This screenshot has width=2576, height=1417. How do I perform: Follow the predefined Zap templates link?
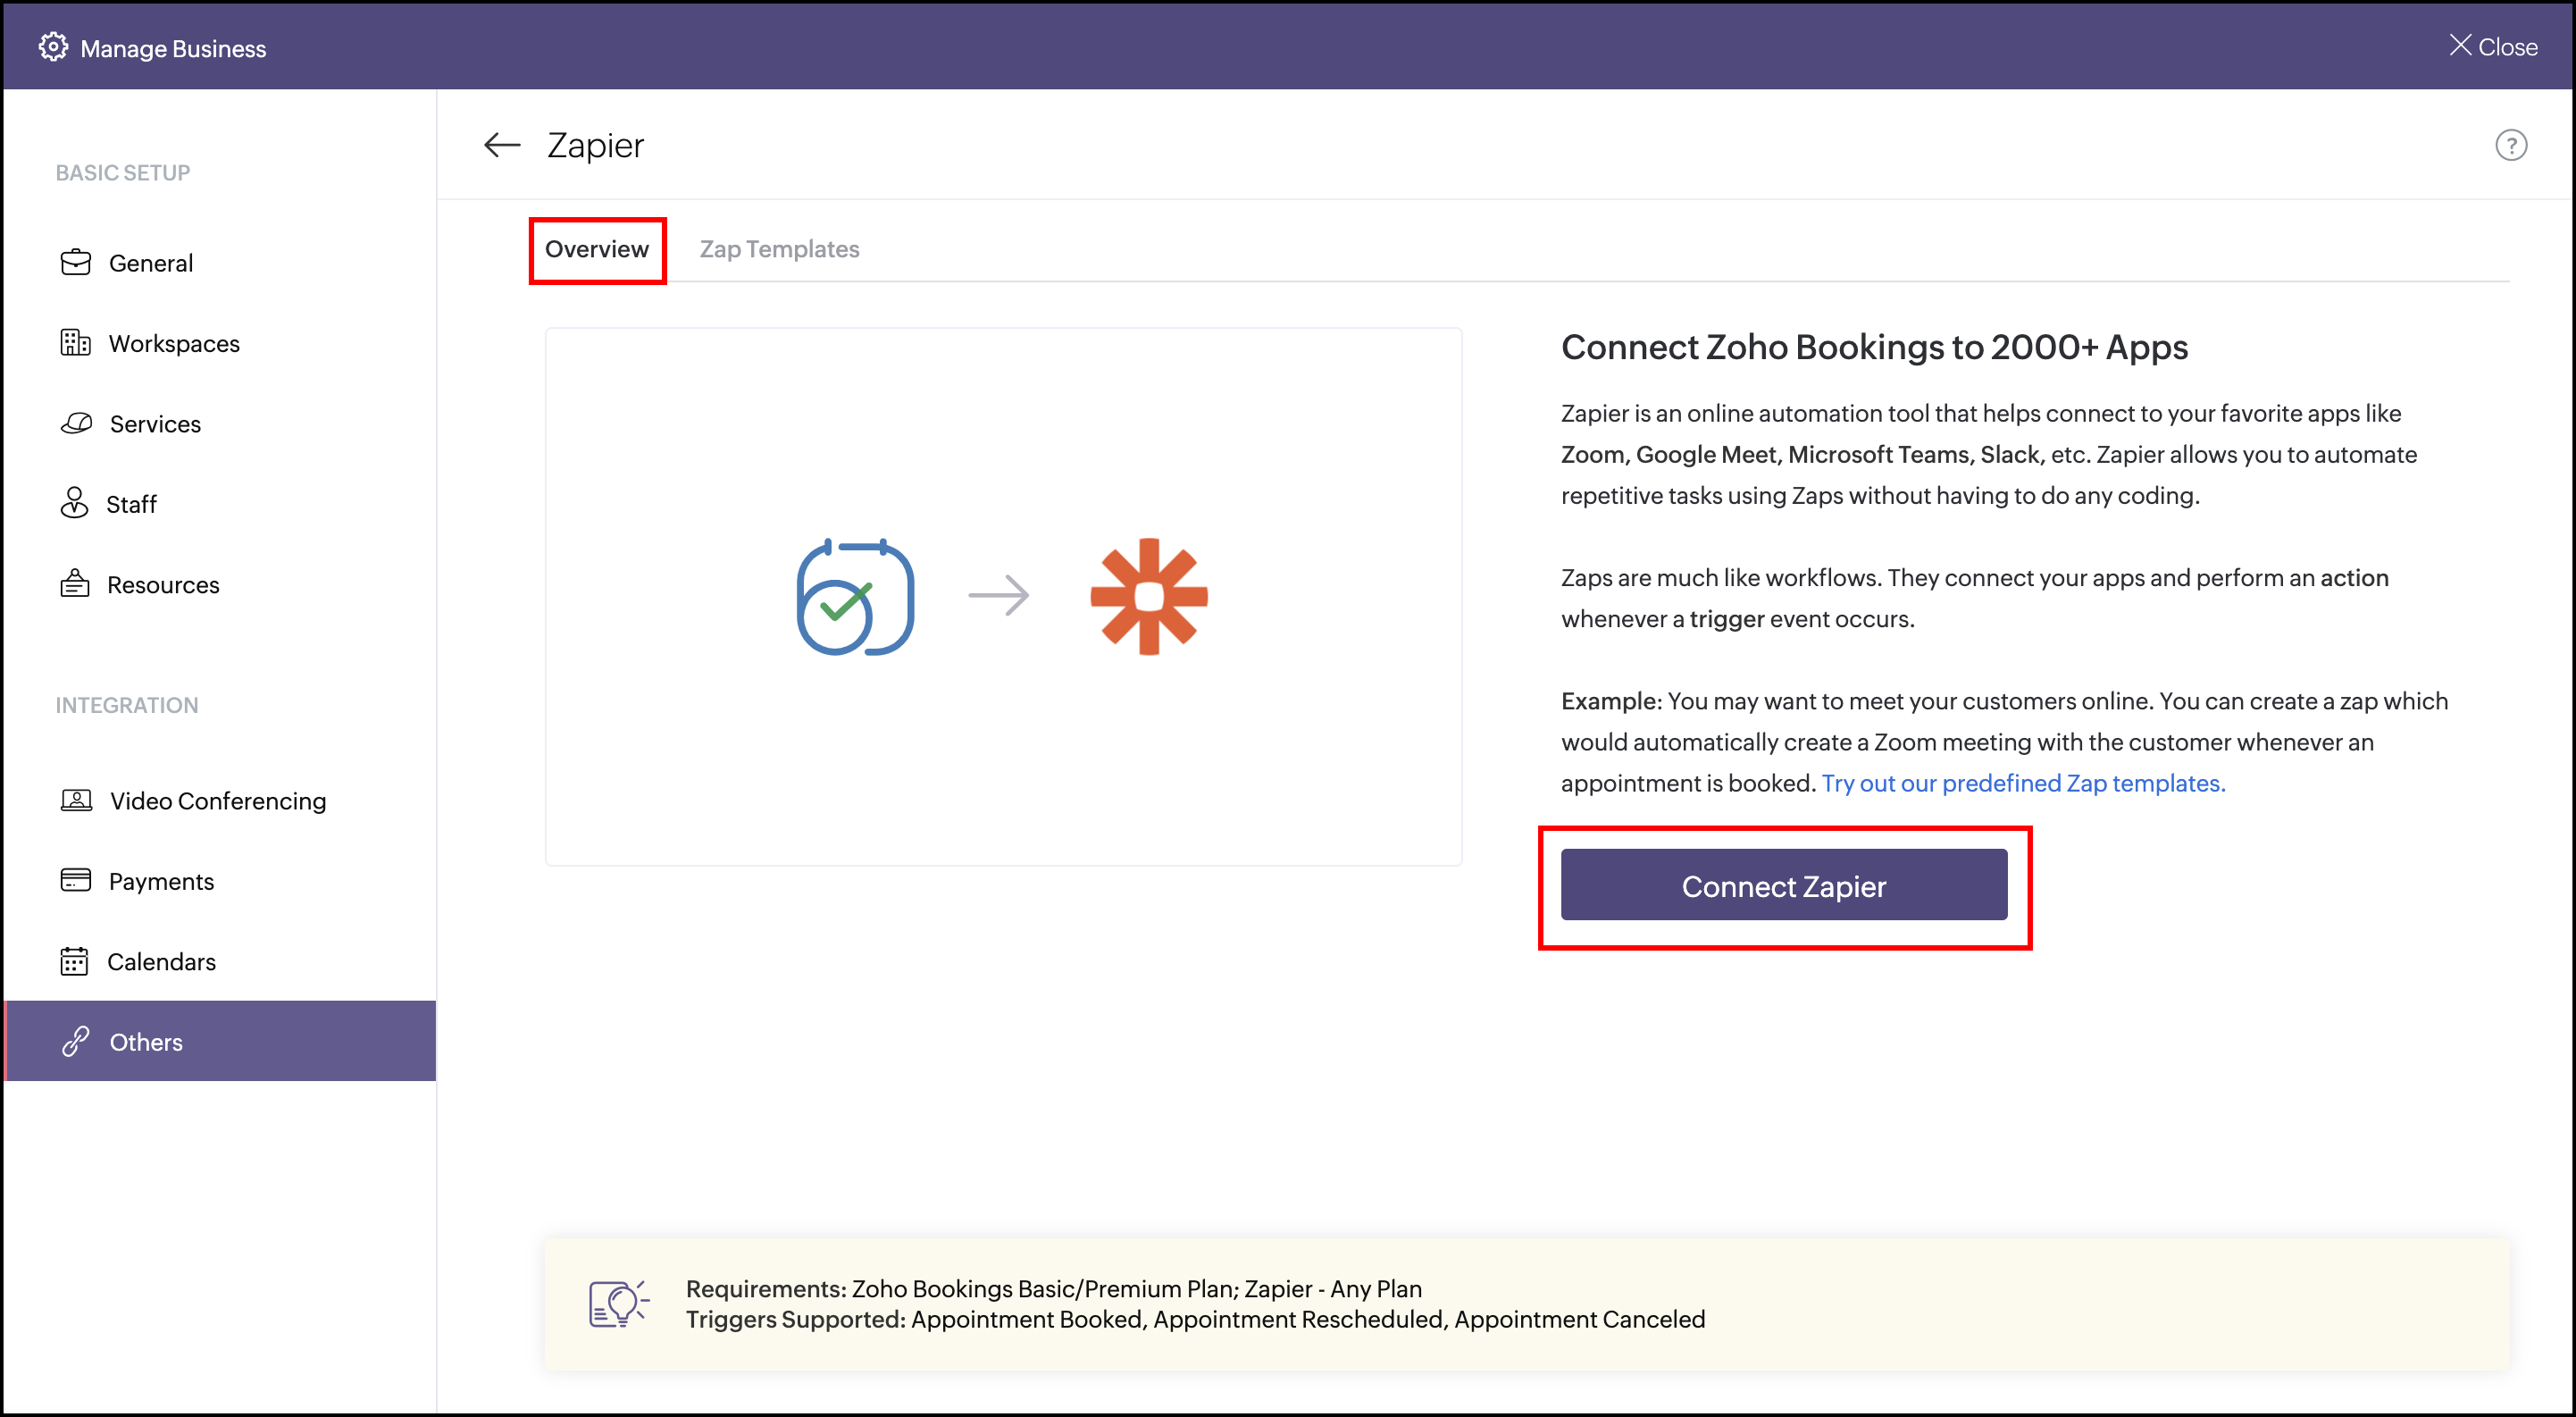click(2022, 783)
